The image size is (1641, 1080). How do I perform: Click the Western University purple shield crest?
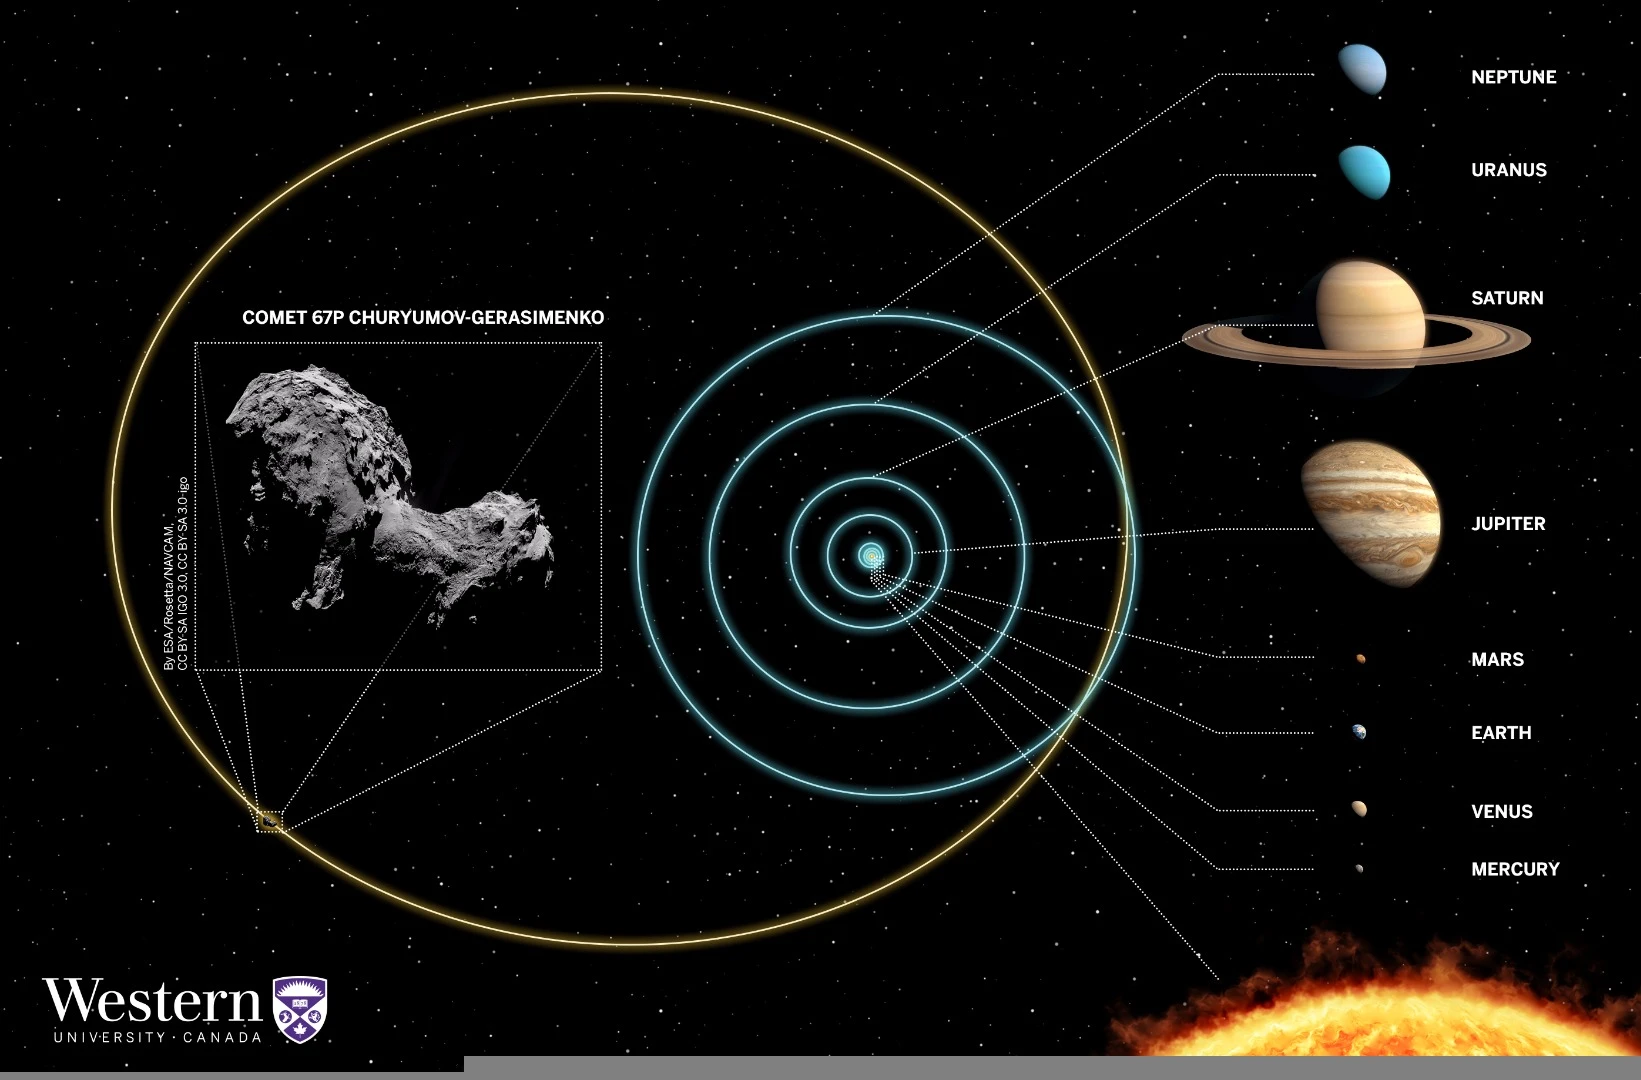tap(300, 1009)
